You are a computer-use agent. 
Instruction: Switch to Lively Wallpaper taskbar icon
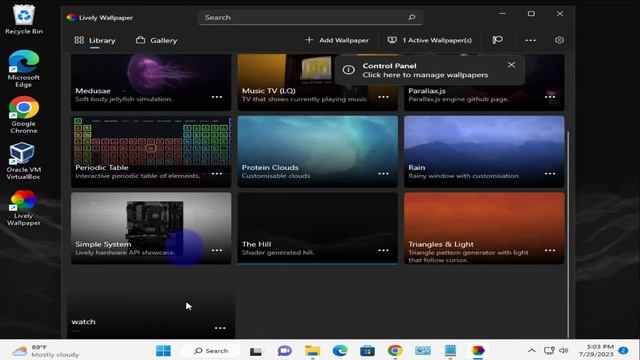pos(478,351)
